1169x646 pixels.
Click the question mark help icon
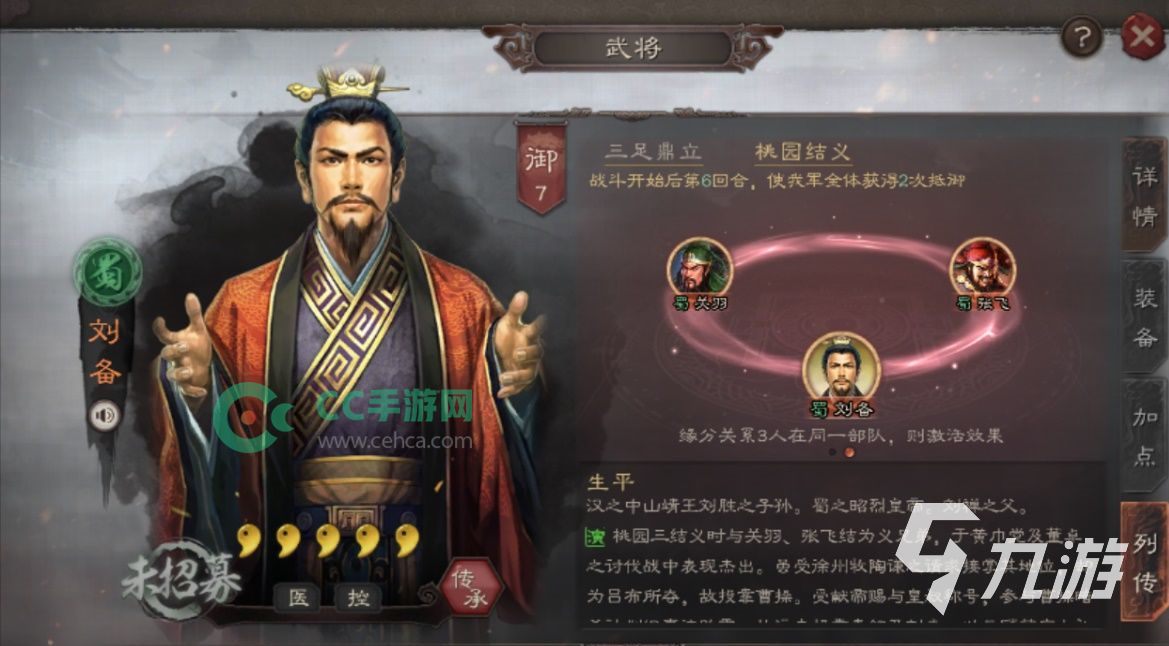(x=1081, y=36)
